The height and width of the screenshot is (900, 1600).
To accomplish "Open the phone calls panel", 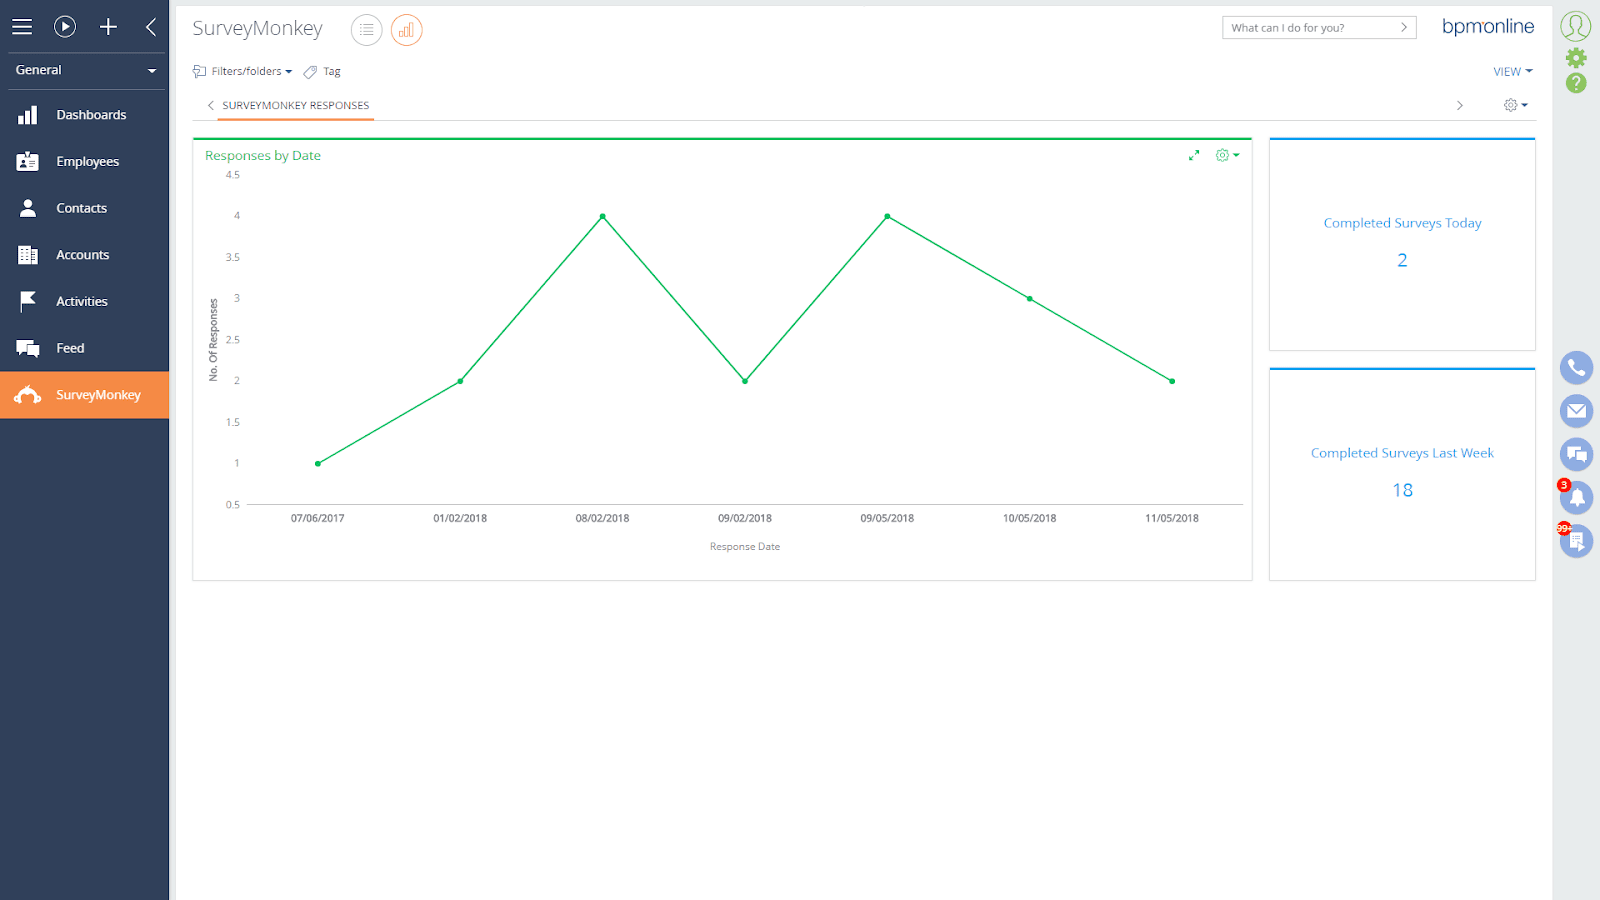I will click(1576, 368).
